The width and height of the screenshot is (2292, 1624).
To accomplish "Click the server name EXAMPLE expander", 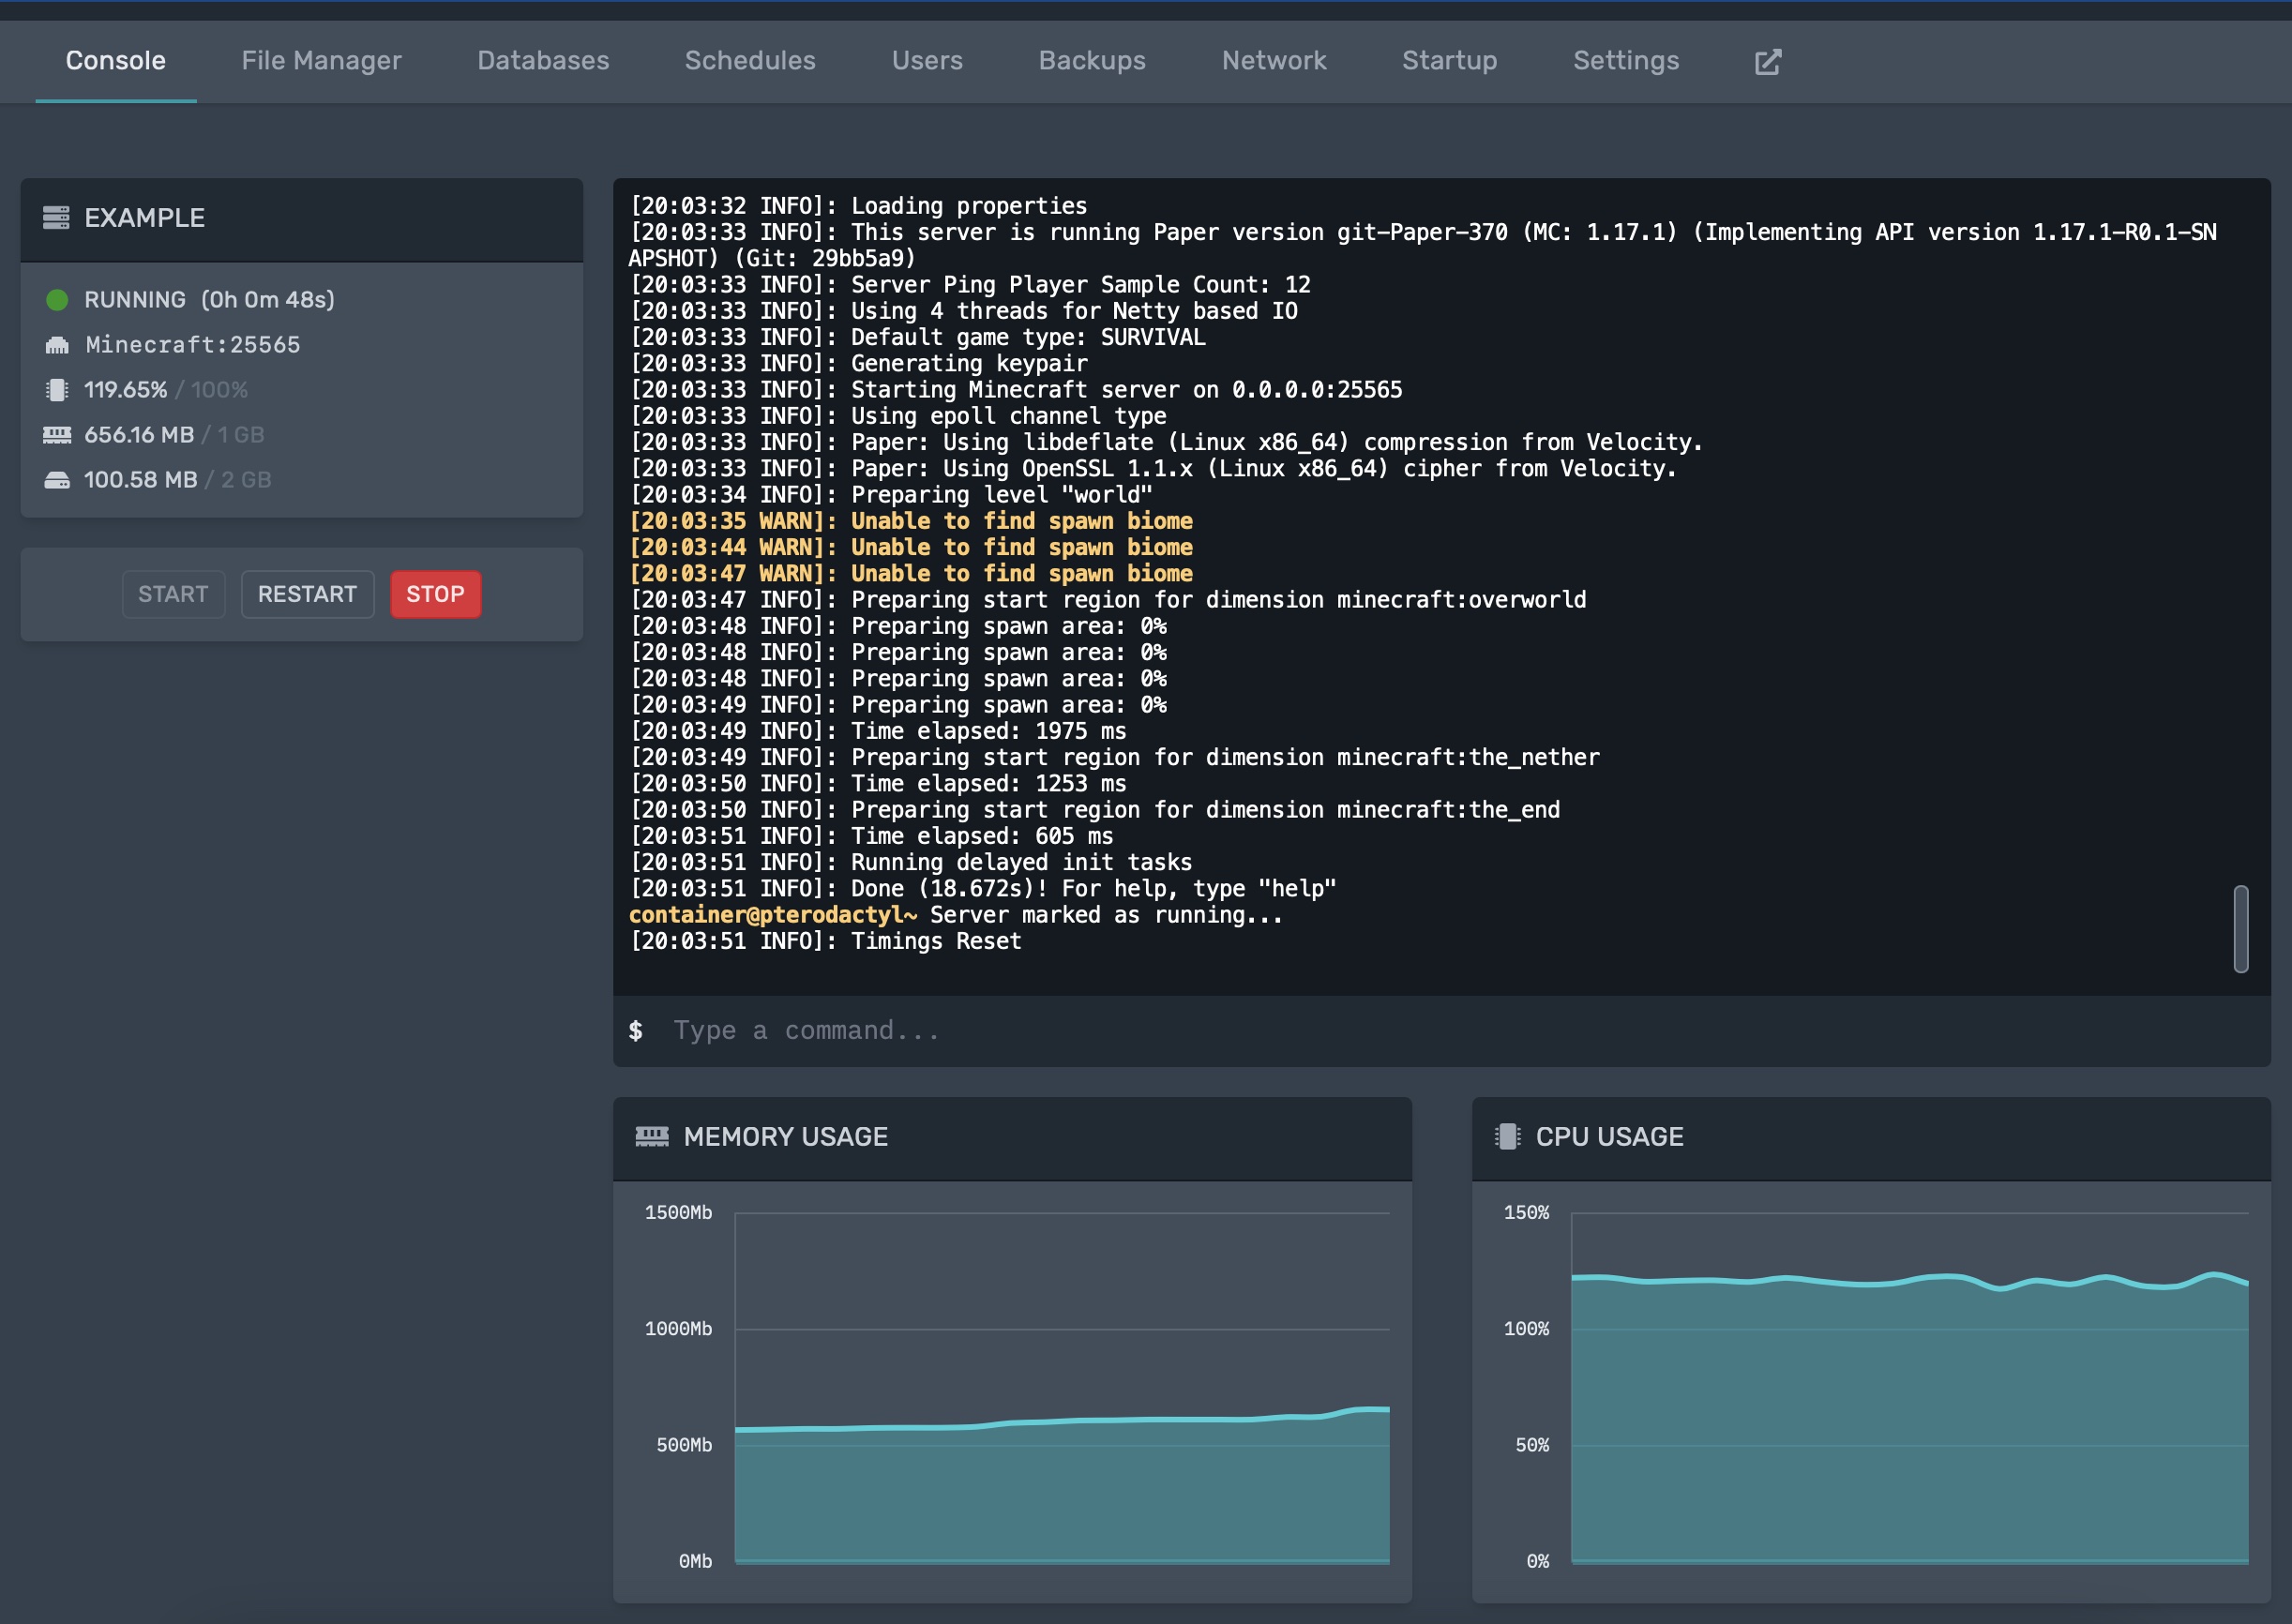I will (x=144, y=217).
